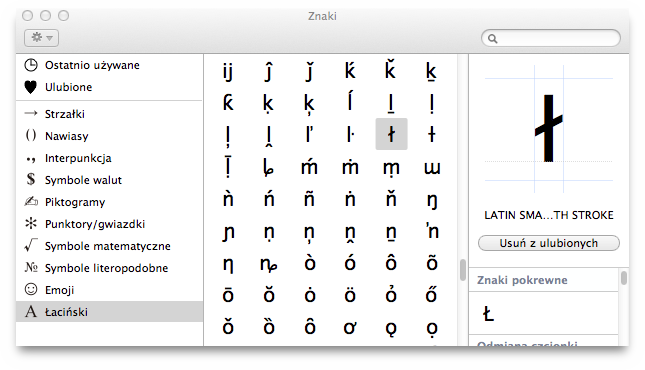Select the j with circumflex character
Viewport: 645px width, 370px height.
pyautogui.click(x=269, y=71)
